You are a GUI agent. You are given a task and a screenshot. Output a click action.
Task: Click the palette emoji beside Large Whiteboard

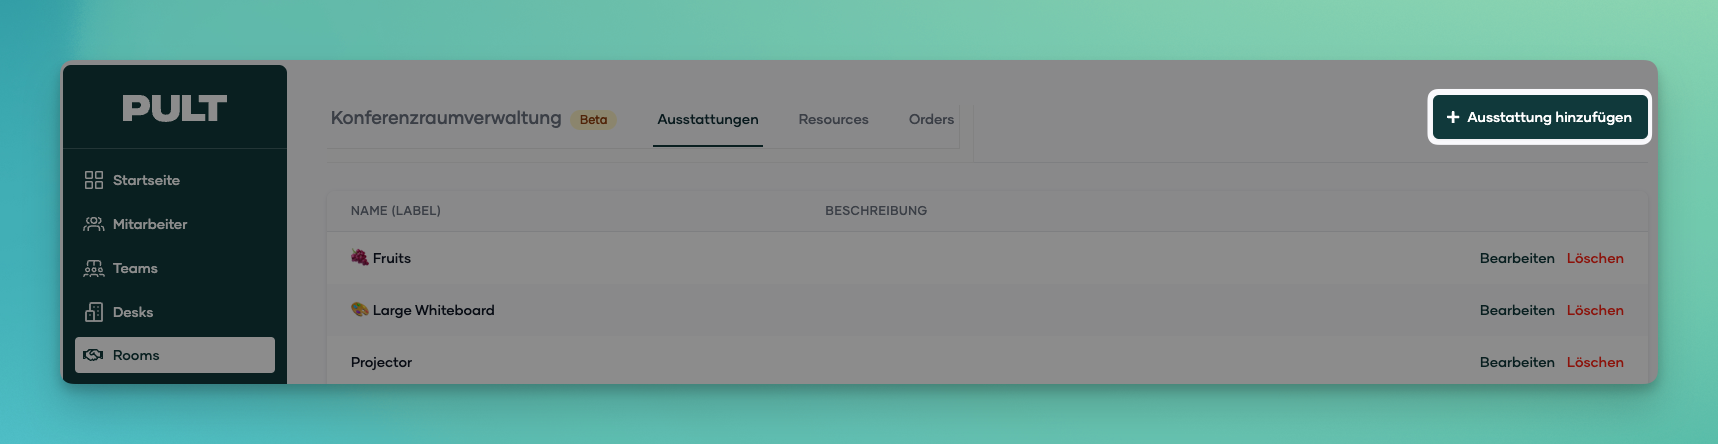359,310
